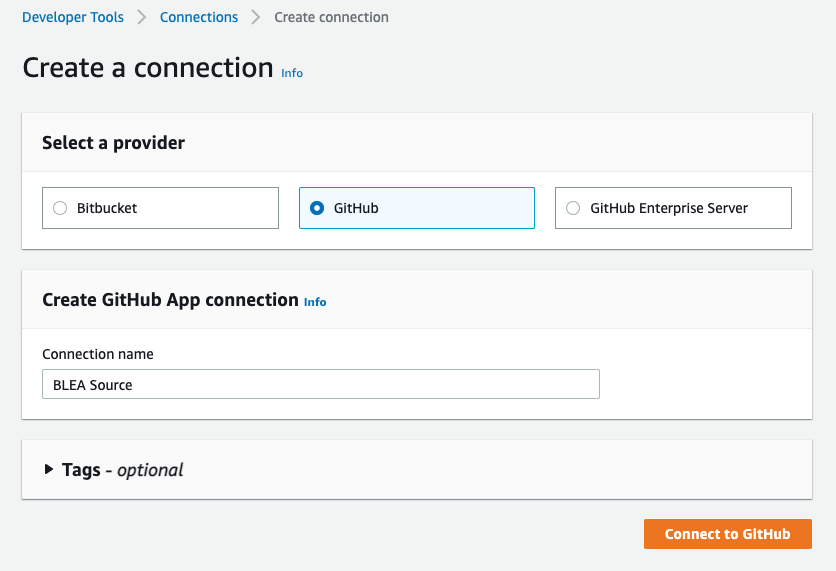
Task: Click the highlighted GitHub provider tile label
Action: [356, 208]
